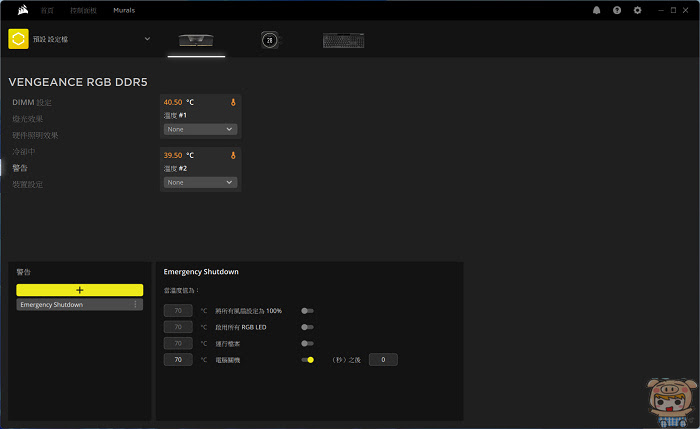
Task: Click the 溫度 #2 label
Action: [175, 169]
